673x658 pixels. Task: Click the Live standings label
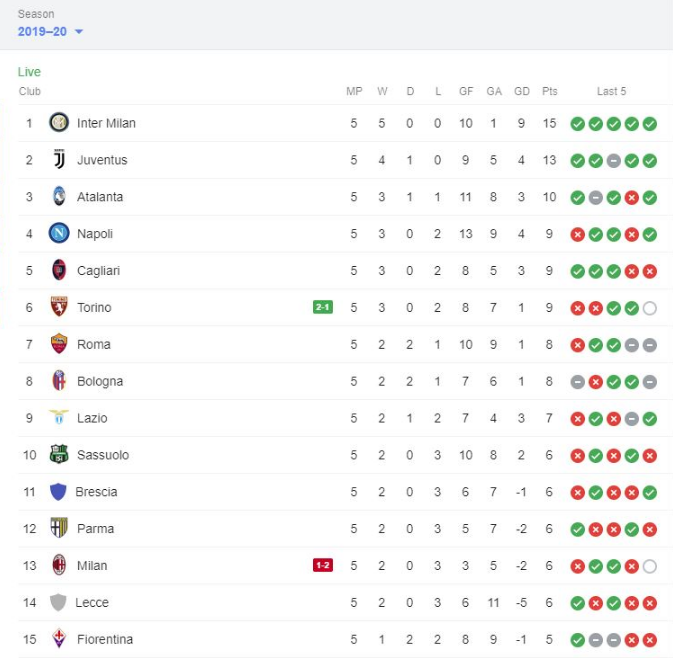(x=29, y=72)
